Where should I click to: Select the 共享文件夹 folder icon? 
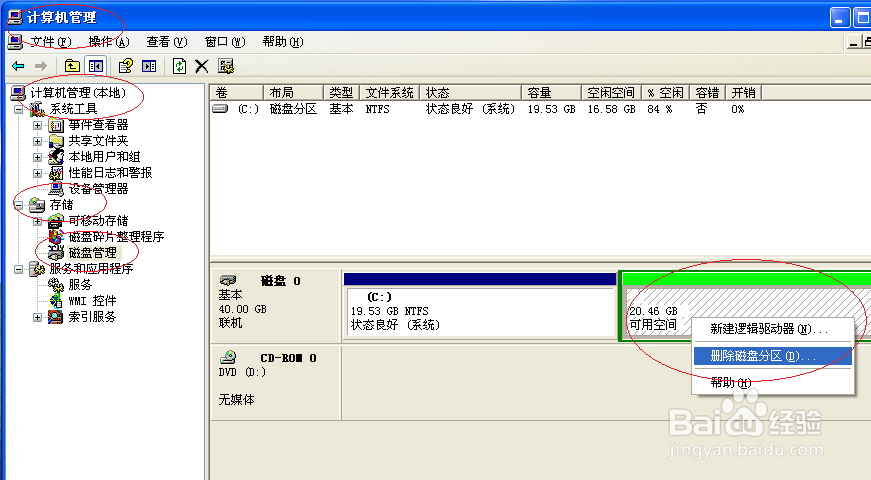pos(56,141)
